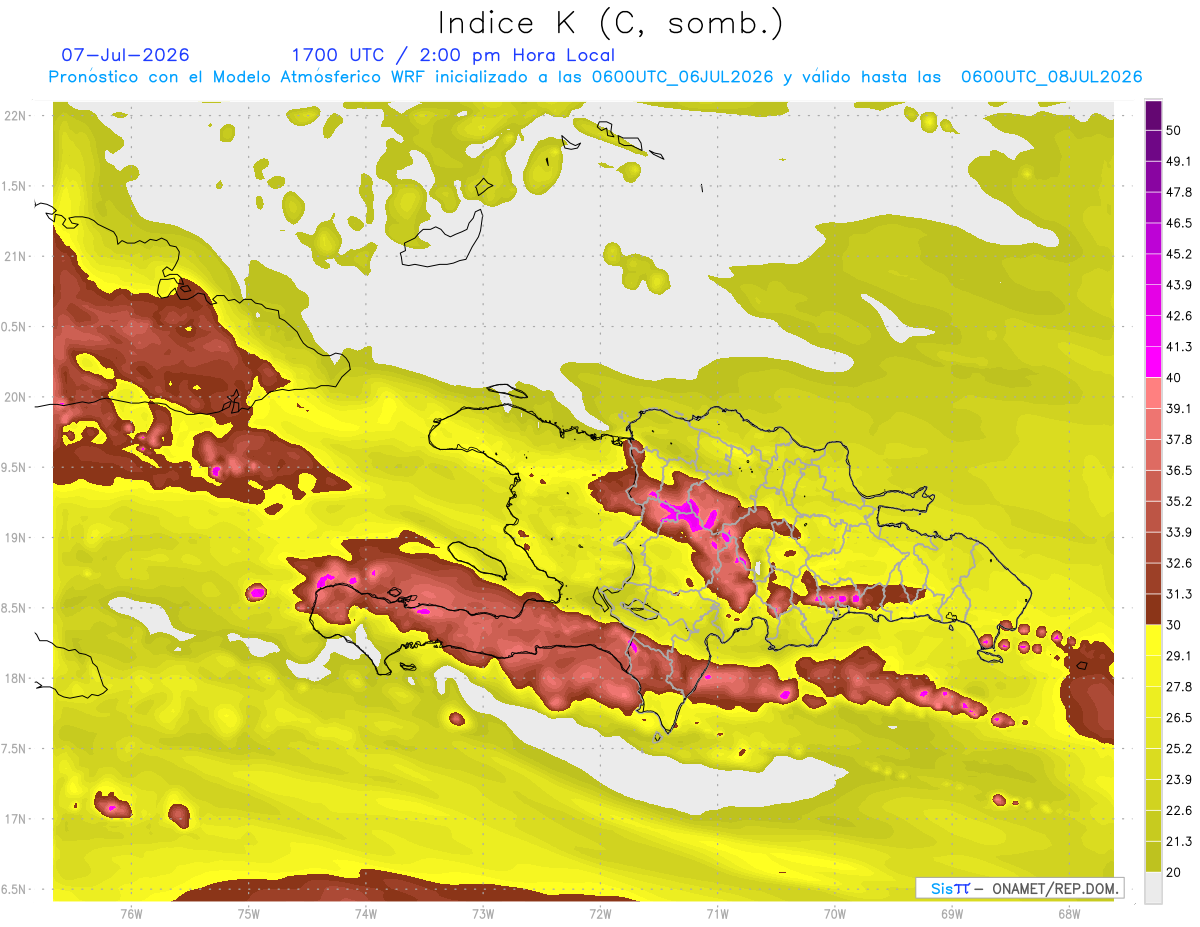Click the 'Indice K (C, somb.)' title
Image resolution: width=1200 pixels, height=927 pixels.
pos(611,23)
